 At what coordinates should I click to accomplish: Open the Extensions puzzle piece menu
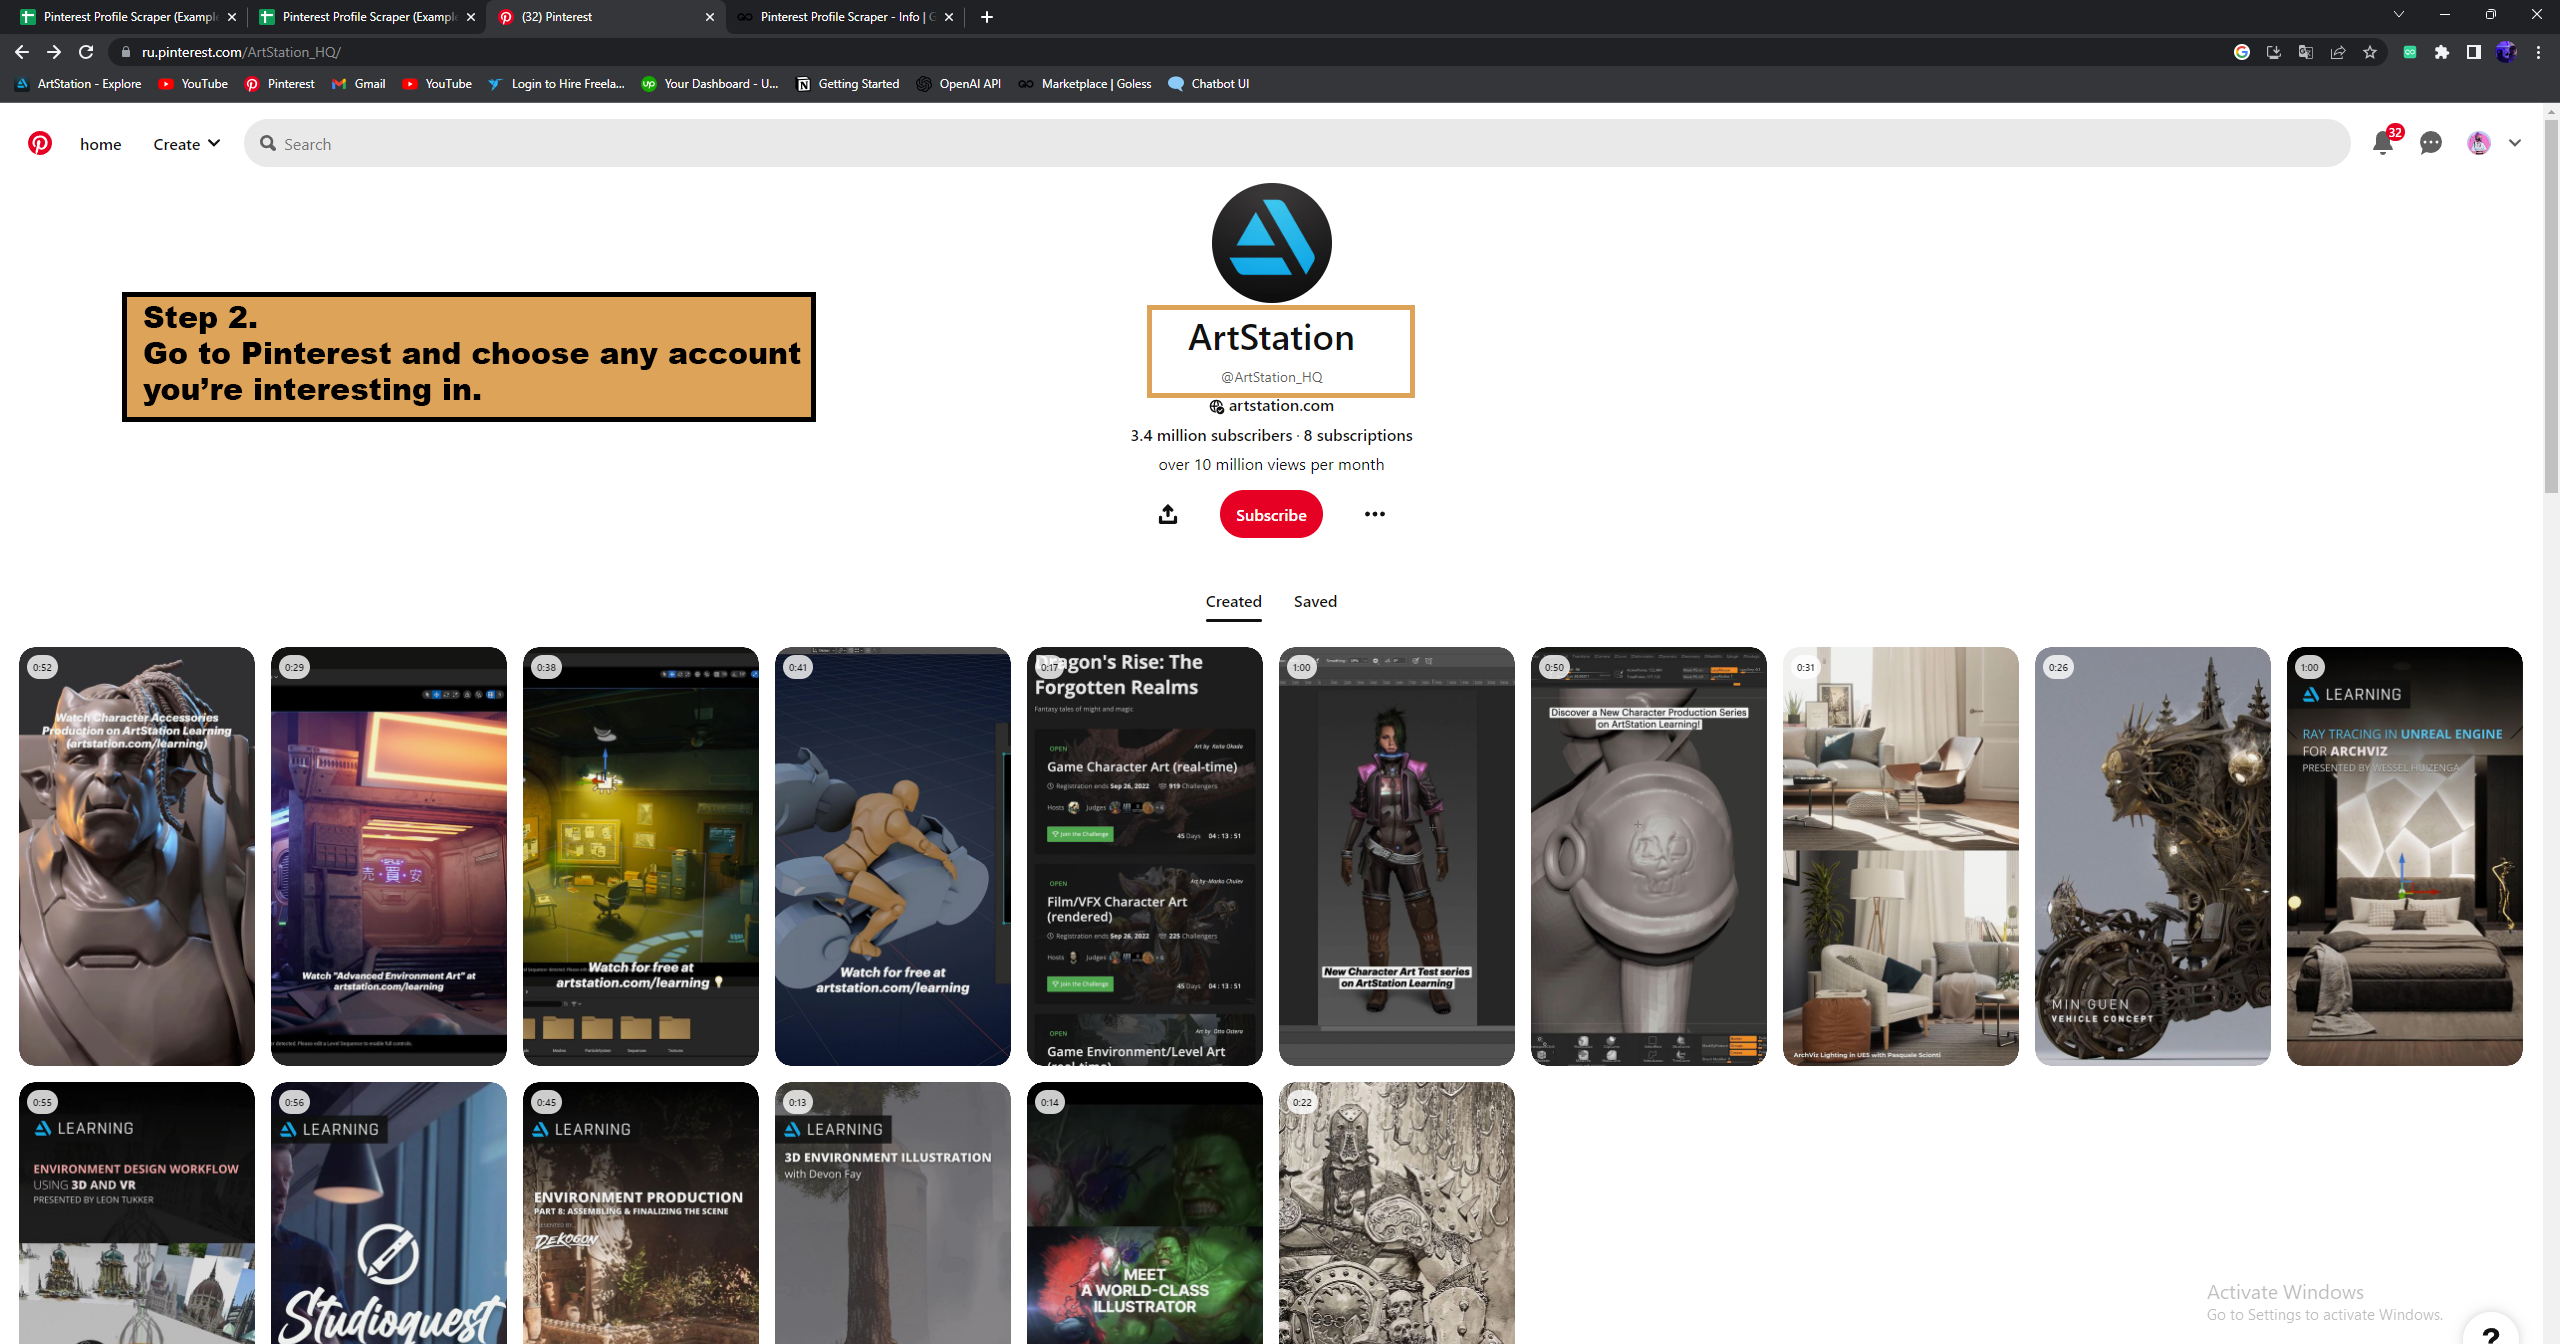[x=2442, y=52]
